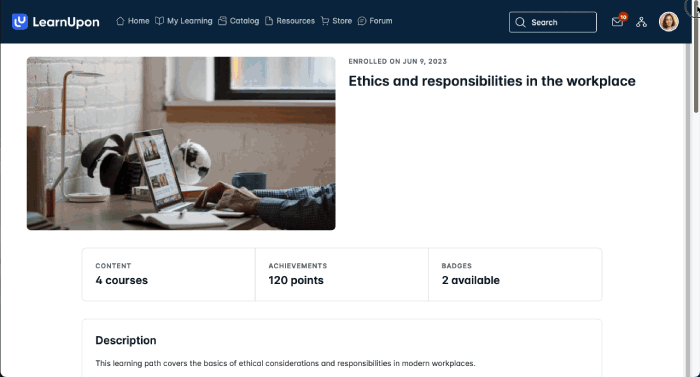Open the Forum page
This screenshot has height=377, width=700.
coord(375,21)
